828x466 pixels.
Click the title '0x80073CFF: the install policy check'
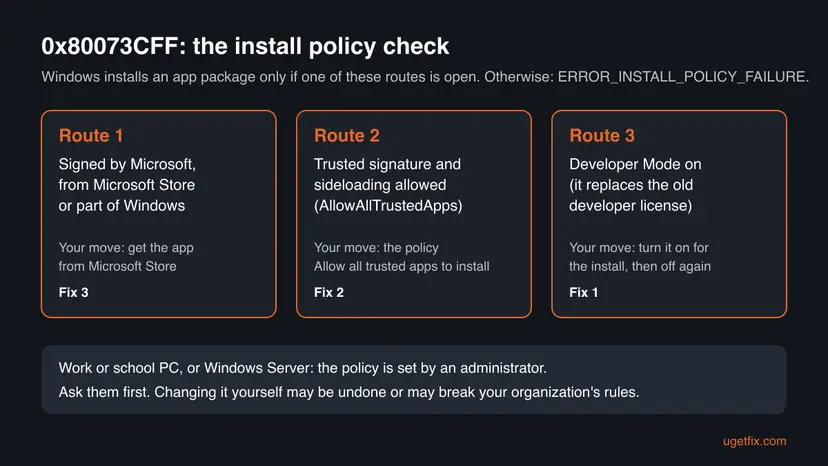[x=245, y=46]
